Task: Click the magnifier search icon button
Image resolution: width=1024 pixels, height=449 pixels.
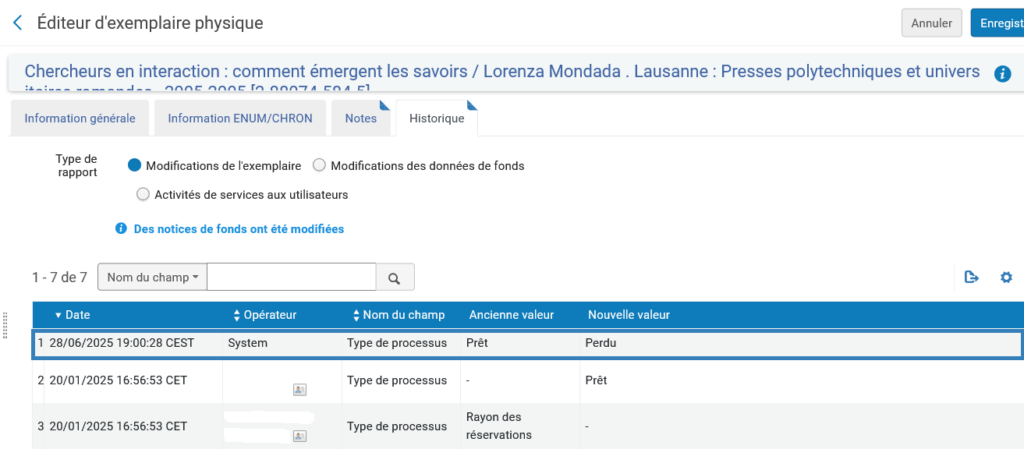Action: (394, 277)
